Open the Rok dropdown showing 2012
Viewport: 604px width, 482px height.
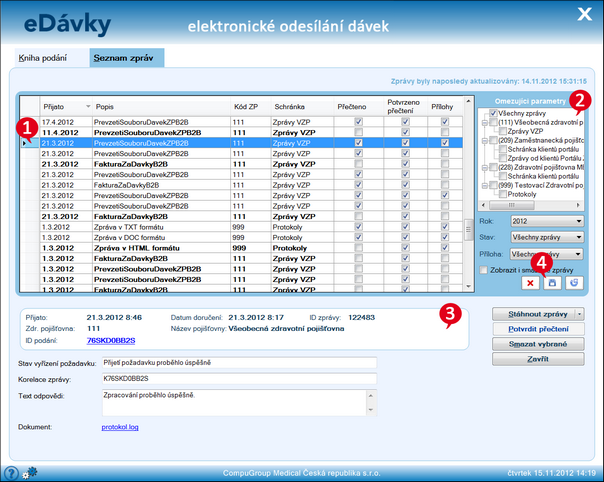(x=547, y=221)
